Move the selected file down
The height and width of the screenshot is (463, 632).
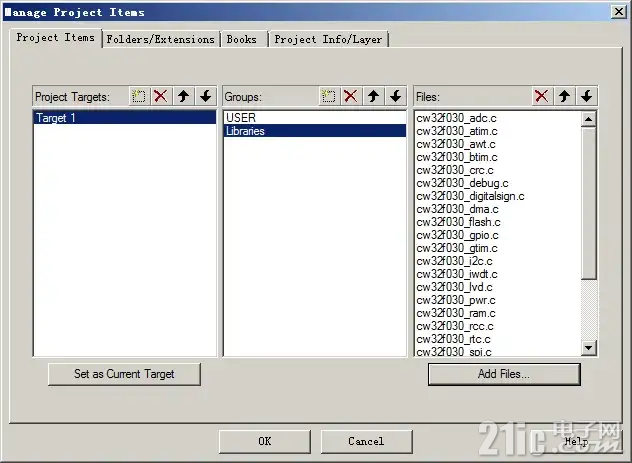click(x=587, y=96)
